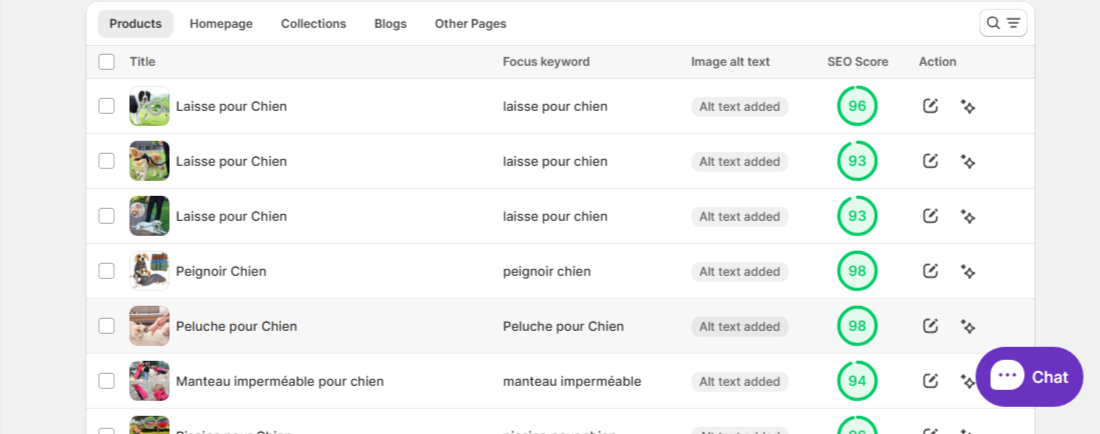
Task: Click AI sparkle icon for Peignoir Chien
Action: coord(967,271)
